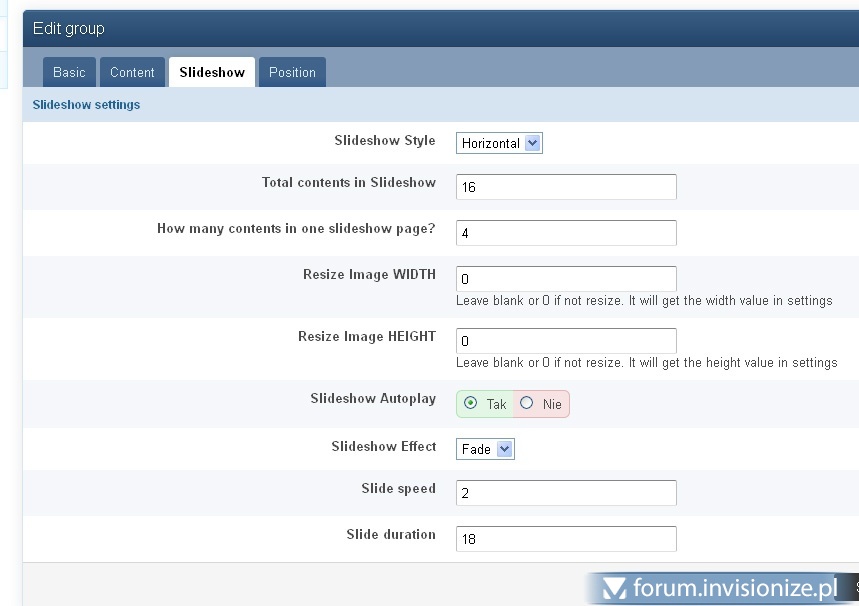This screenshot has height=606, width=859.
Task: Select the Slide speed text box
Action: point(566,493)
